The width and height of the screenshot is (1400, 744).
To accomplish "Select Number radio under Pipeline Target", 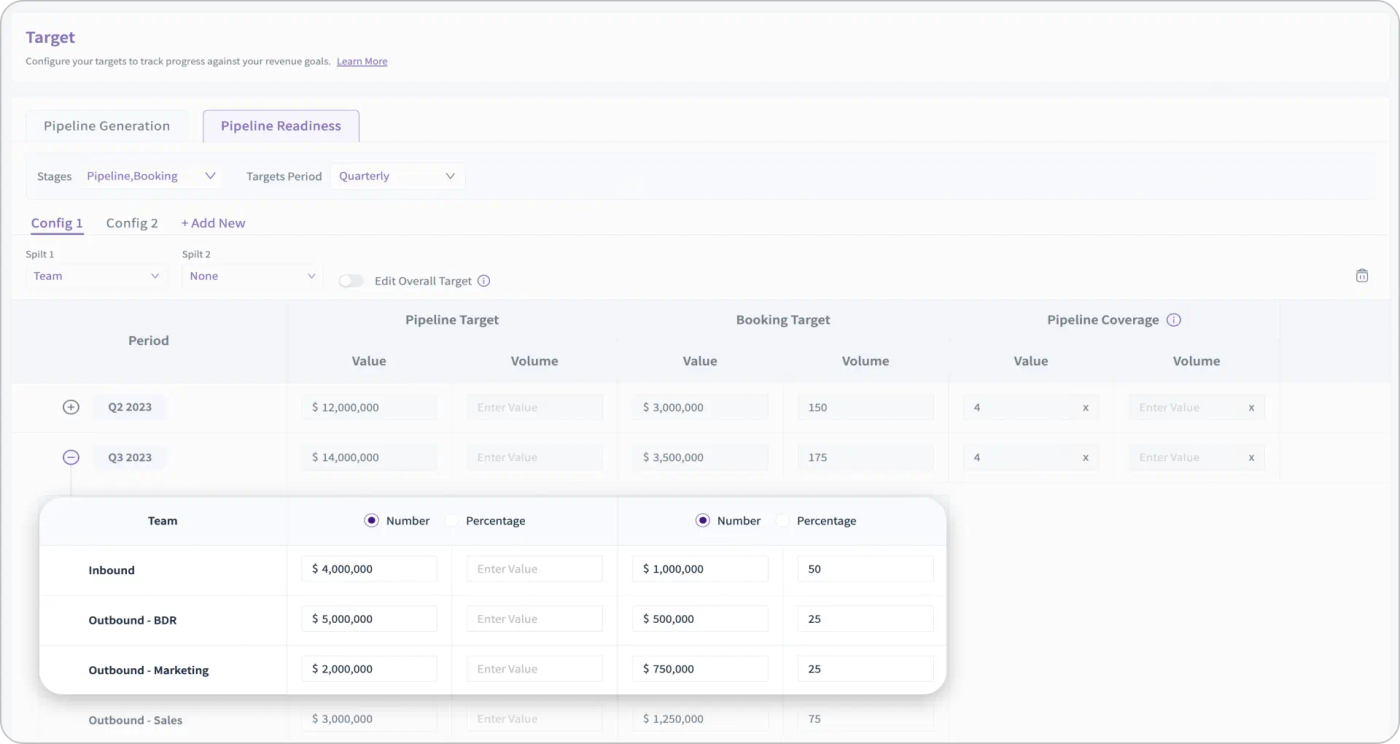I will pyautogui.click(x=372, y=521).
